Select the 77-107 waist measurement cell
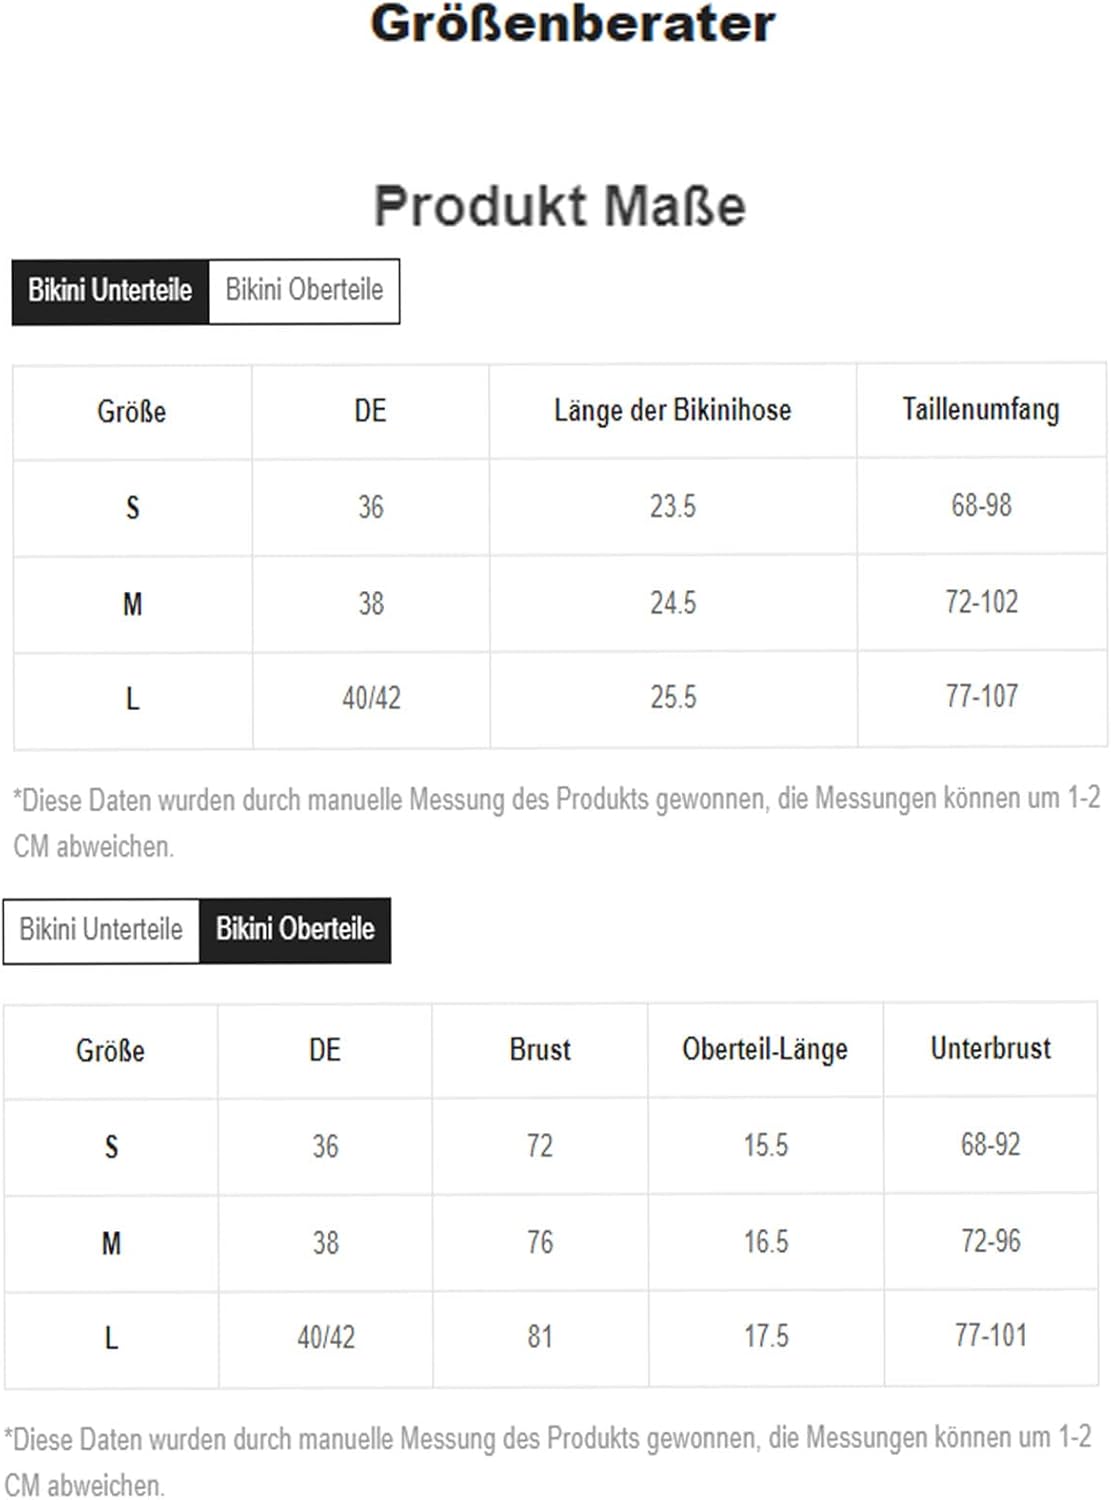The width and height of the screenshot is (1111, 1500). pyautogui.click(x=981, y=697)
